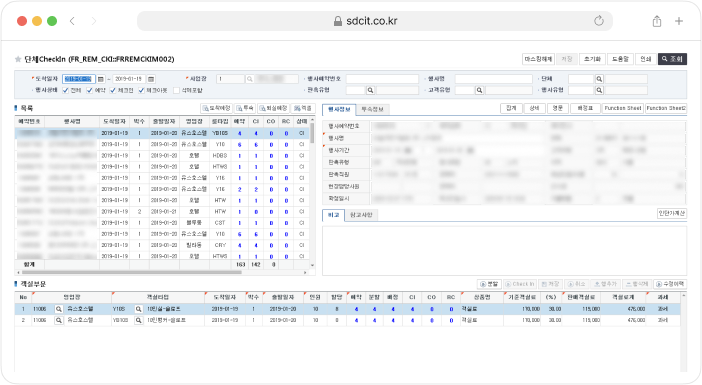The height and width of the screenshot is (385, 702).
Task: Click the 엑셀 export button above the list
Action: tap(303, 108)
